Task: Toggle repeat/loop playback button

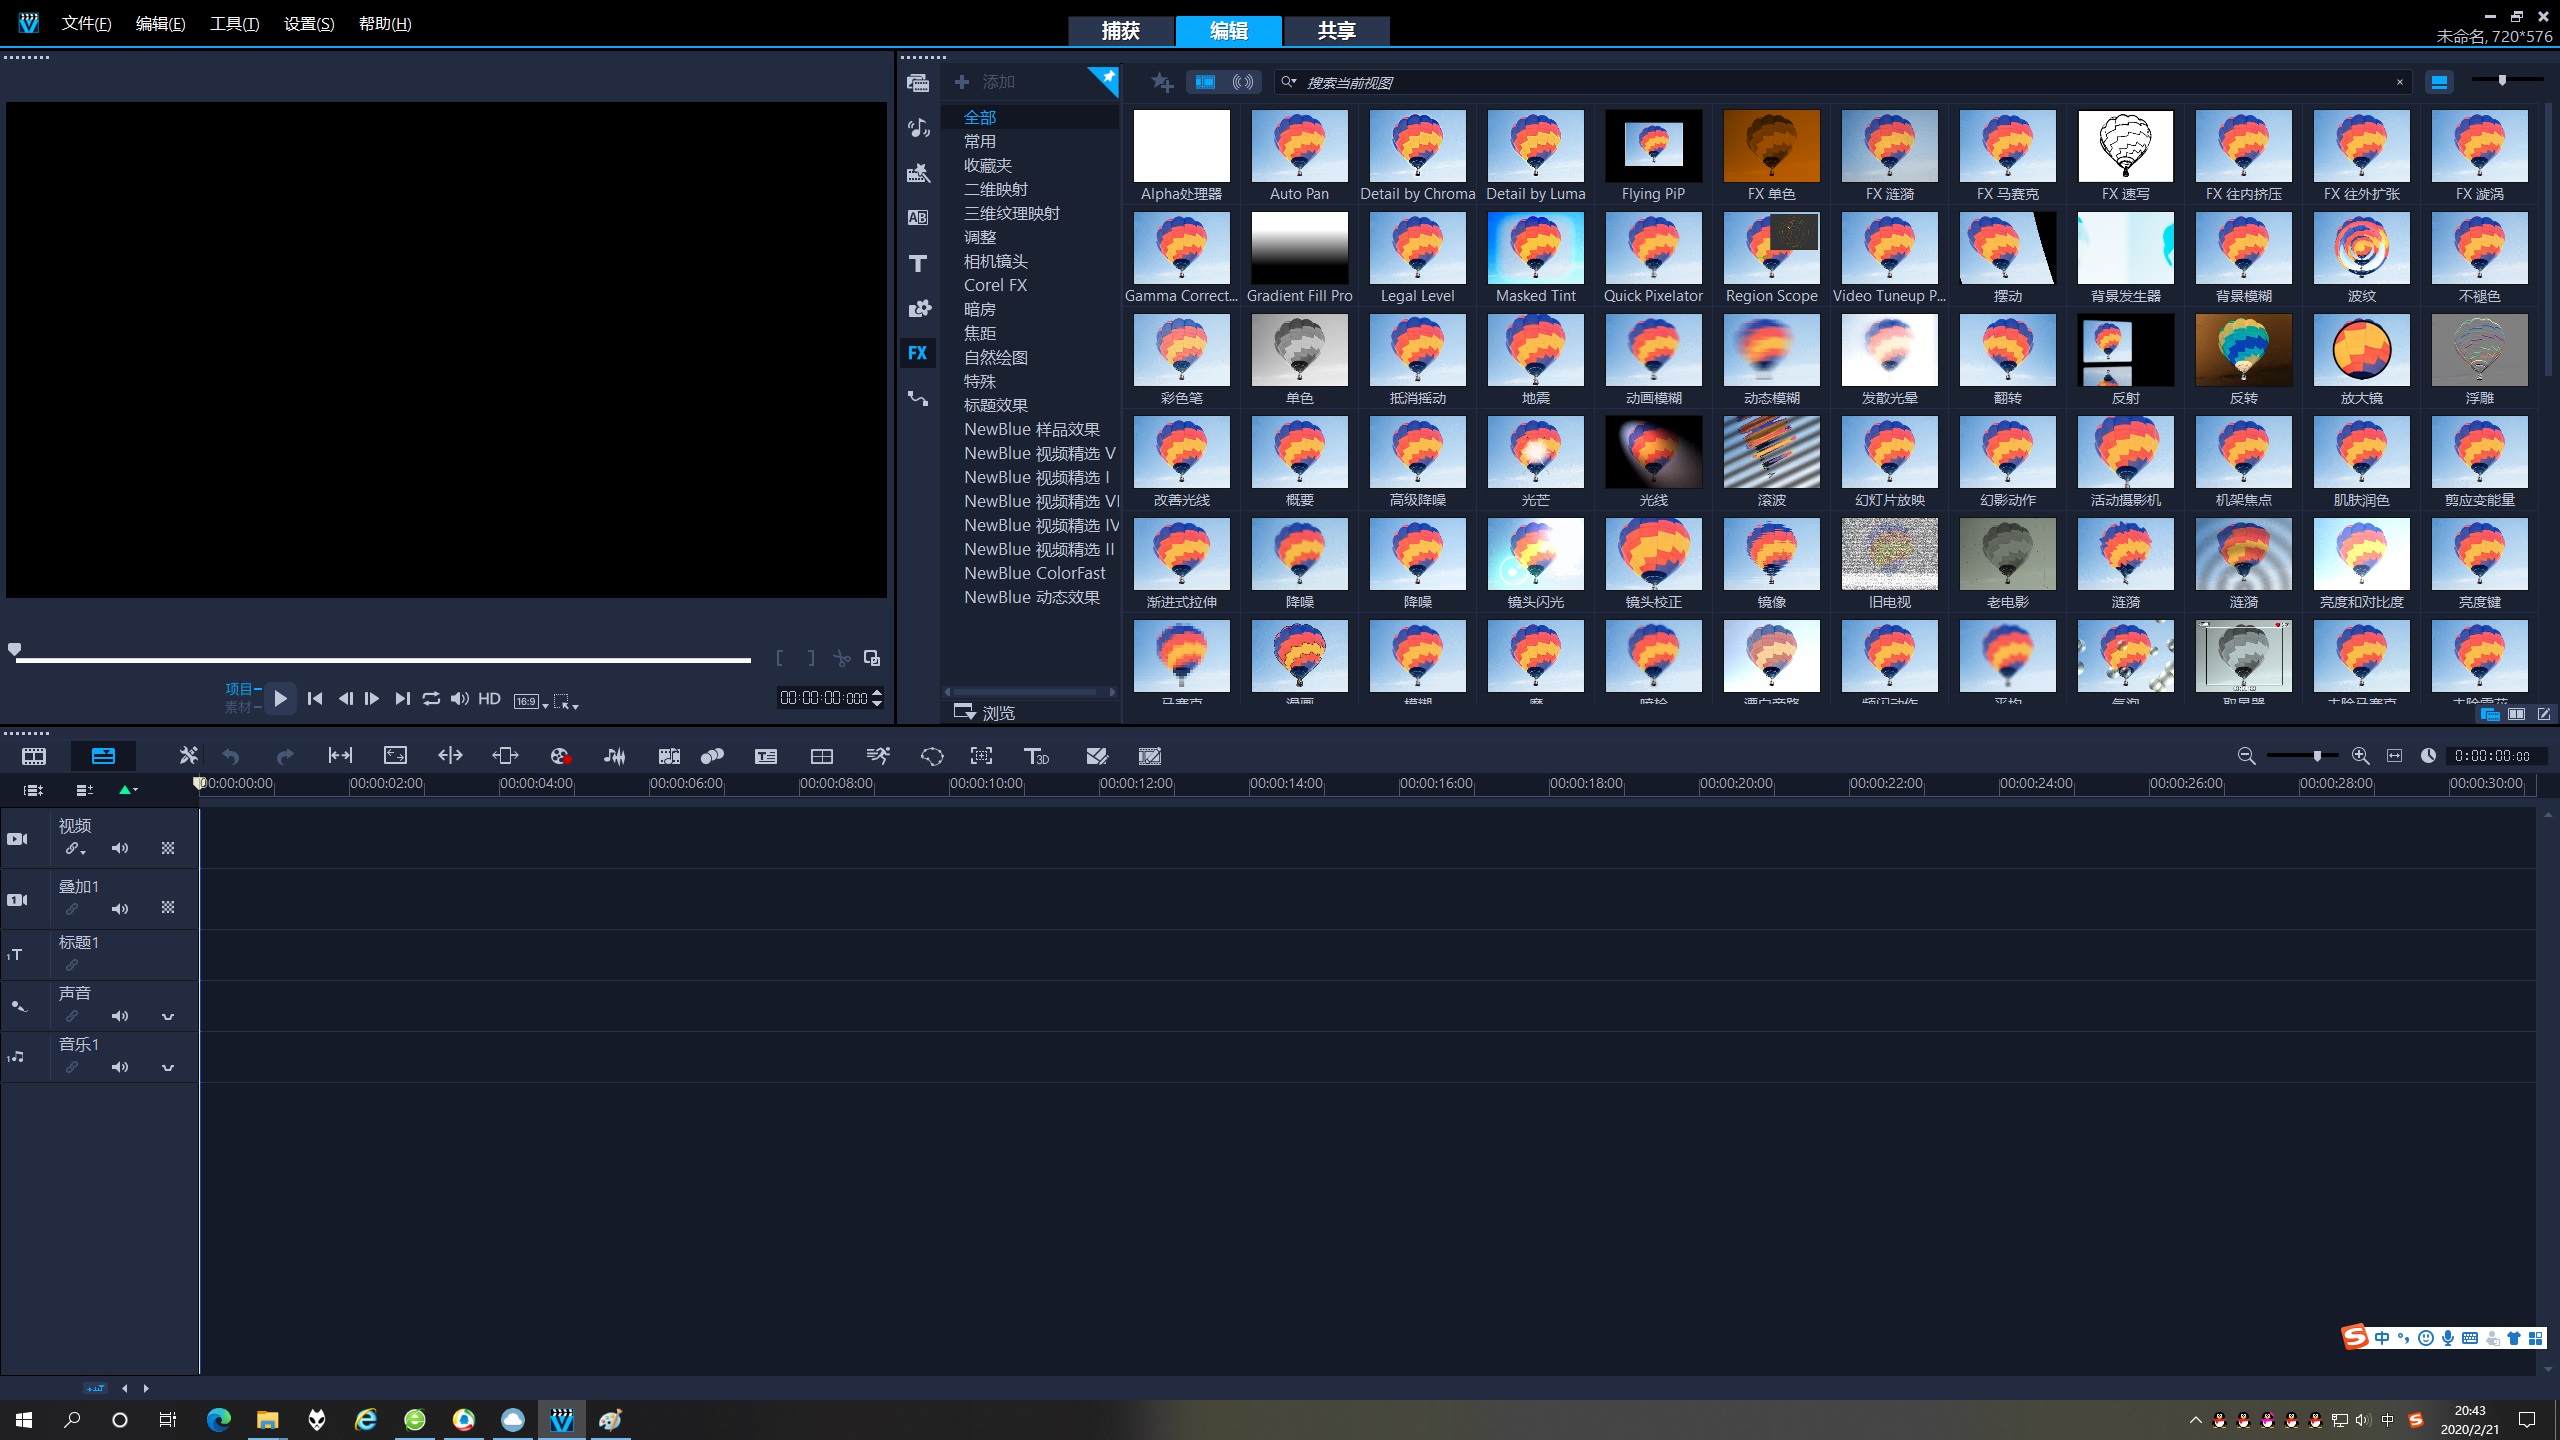Action: coord(431,698)
